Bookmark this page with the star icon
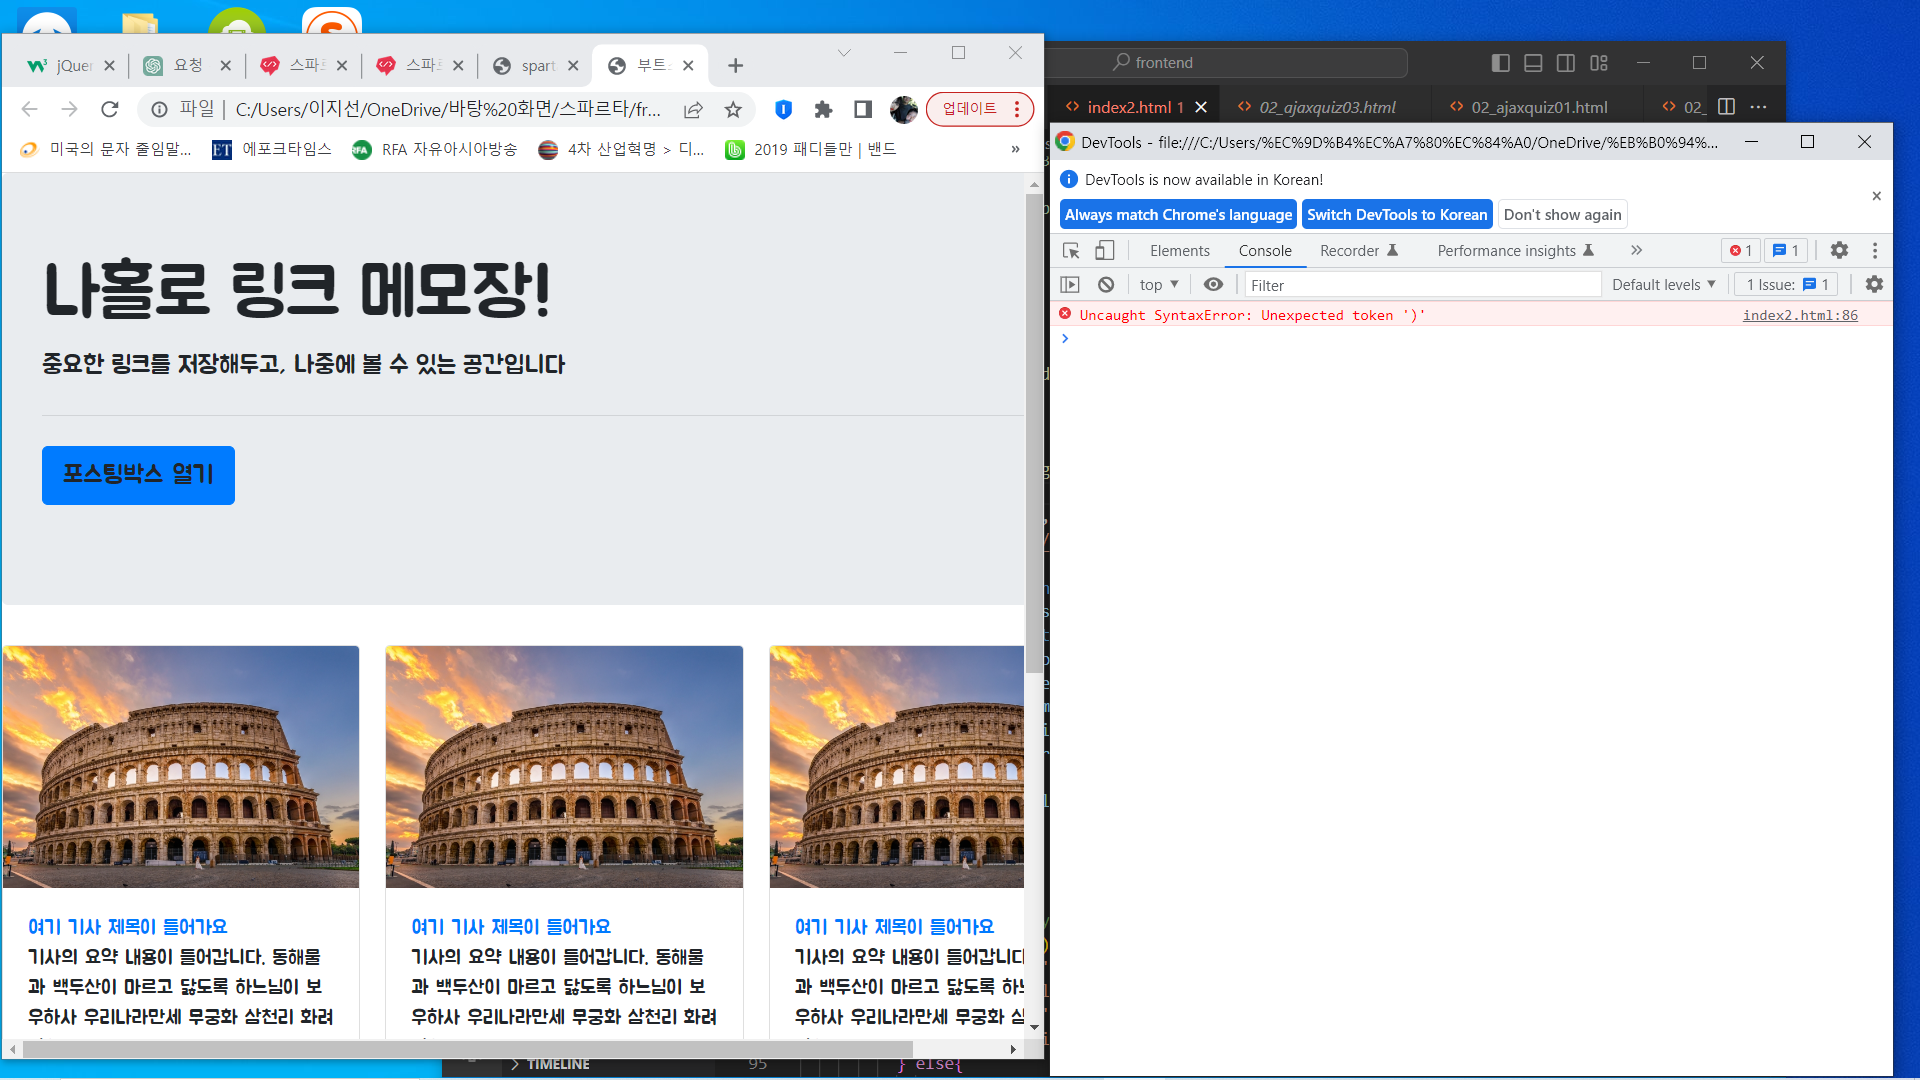Screen dimensions: 1920x1080 [x=733, y=109]
